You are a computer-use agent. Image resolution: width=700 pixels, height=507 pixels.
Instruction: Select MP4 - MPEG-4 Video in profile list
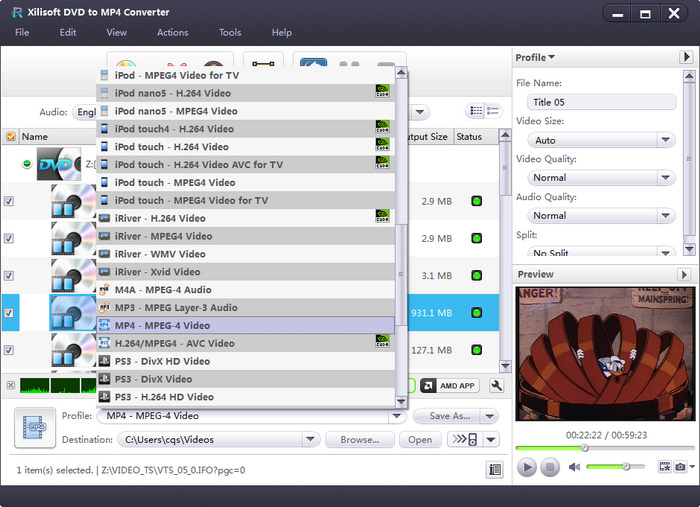246,325
